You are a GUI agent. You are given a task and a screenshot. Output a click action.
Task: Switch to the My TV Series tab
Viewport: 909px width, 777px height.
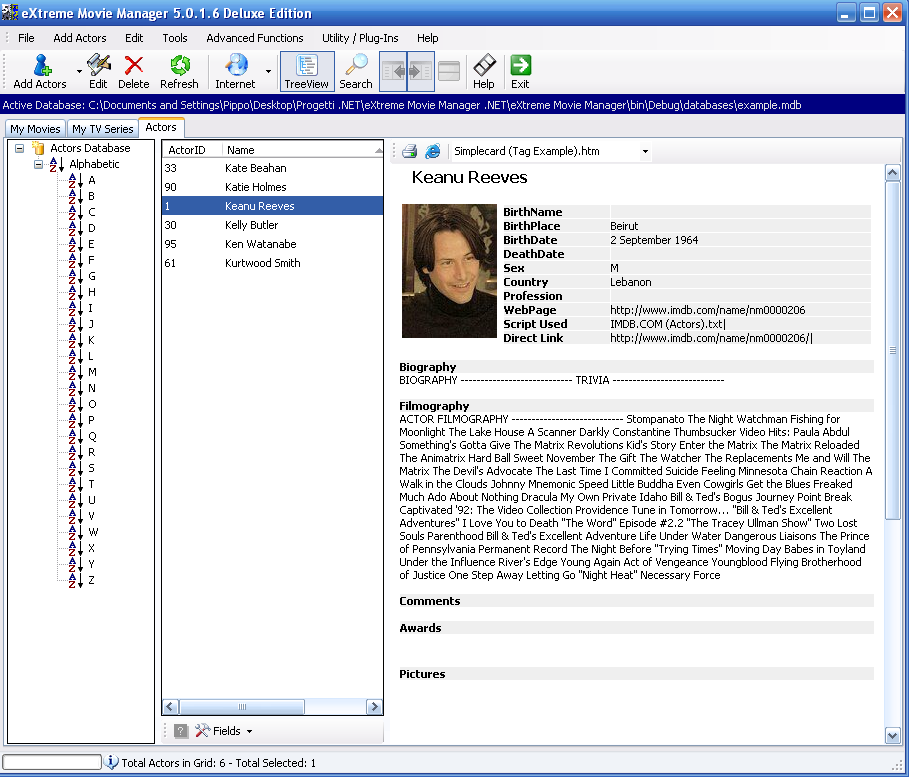click(x=102, y=129)
